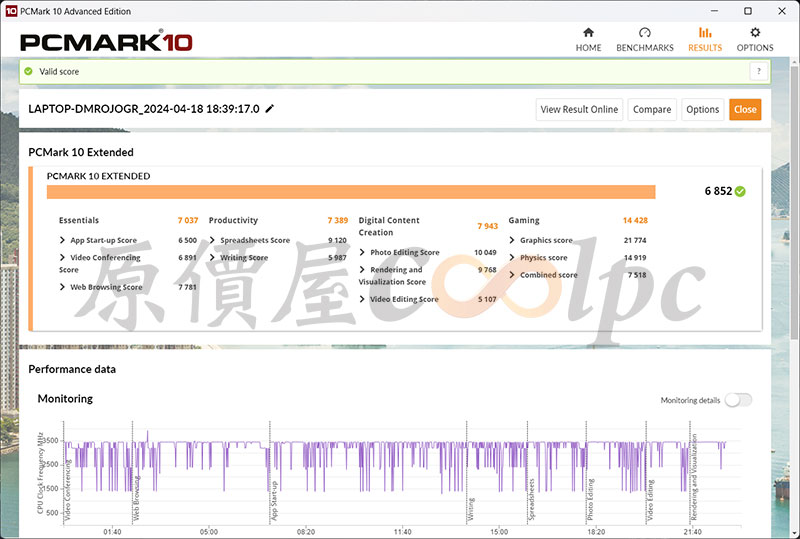Click the overall score 6 852
Viewport: 800px width, 539px height.
718,191
